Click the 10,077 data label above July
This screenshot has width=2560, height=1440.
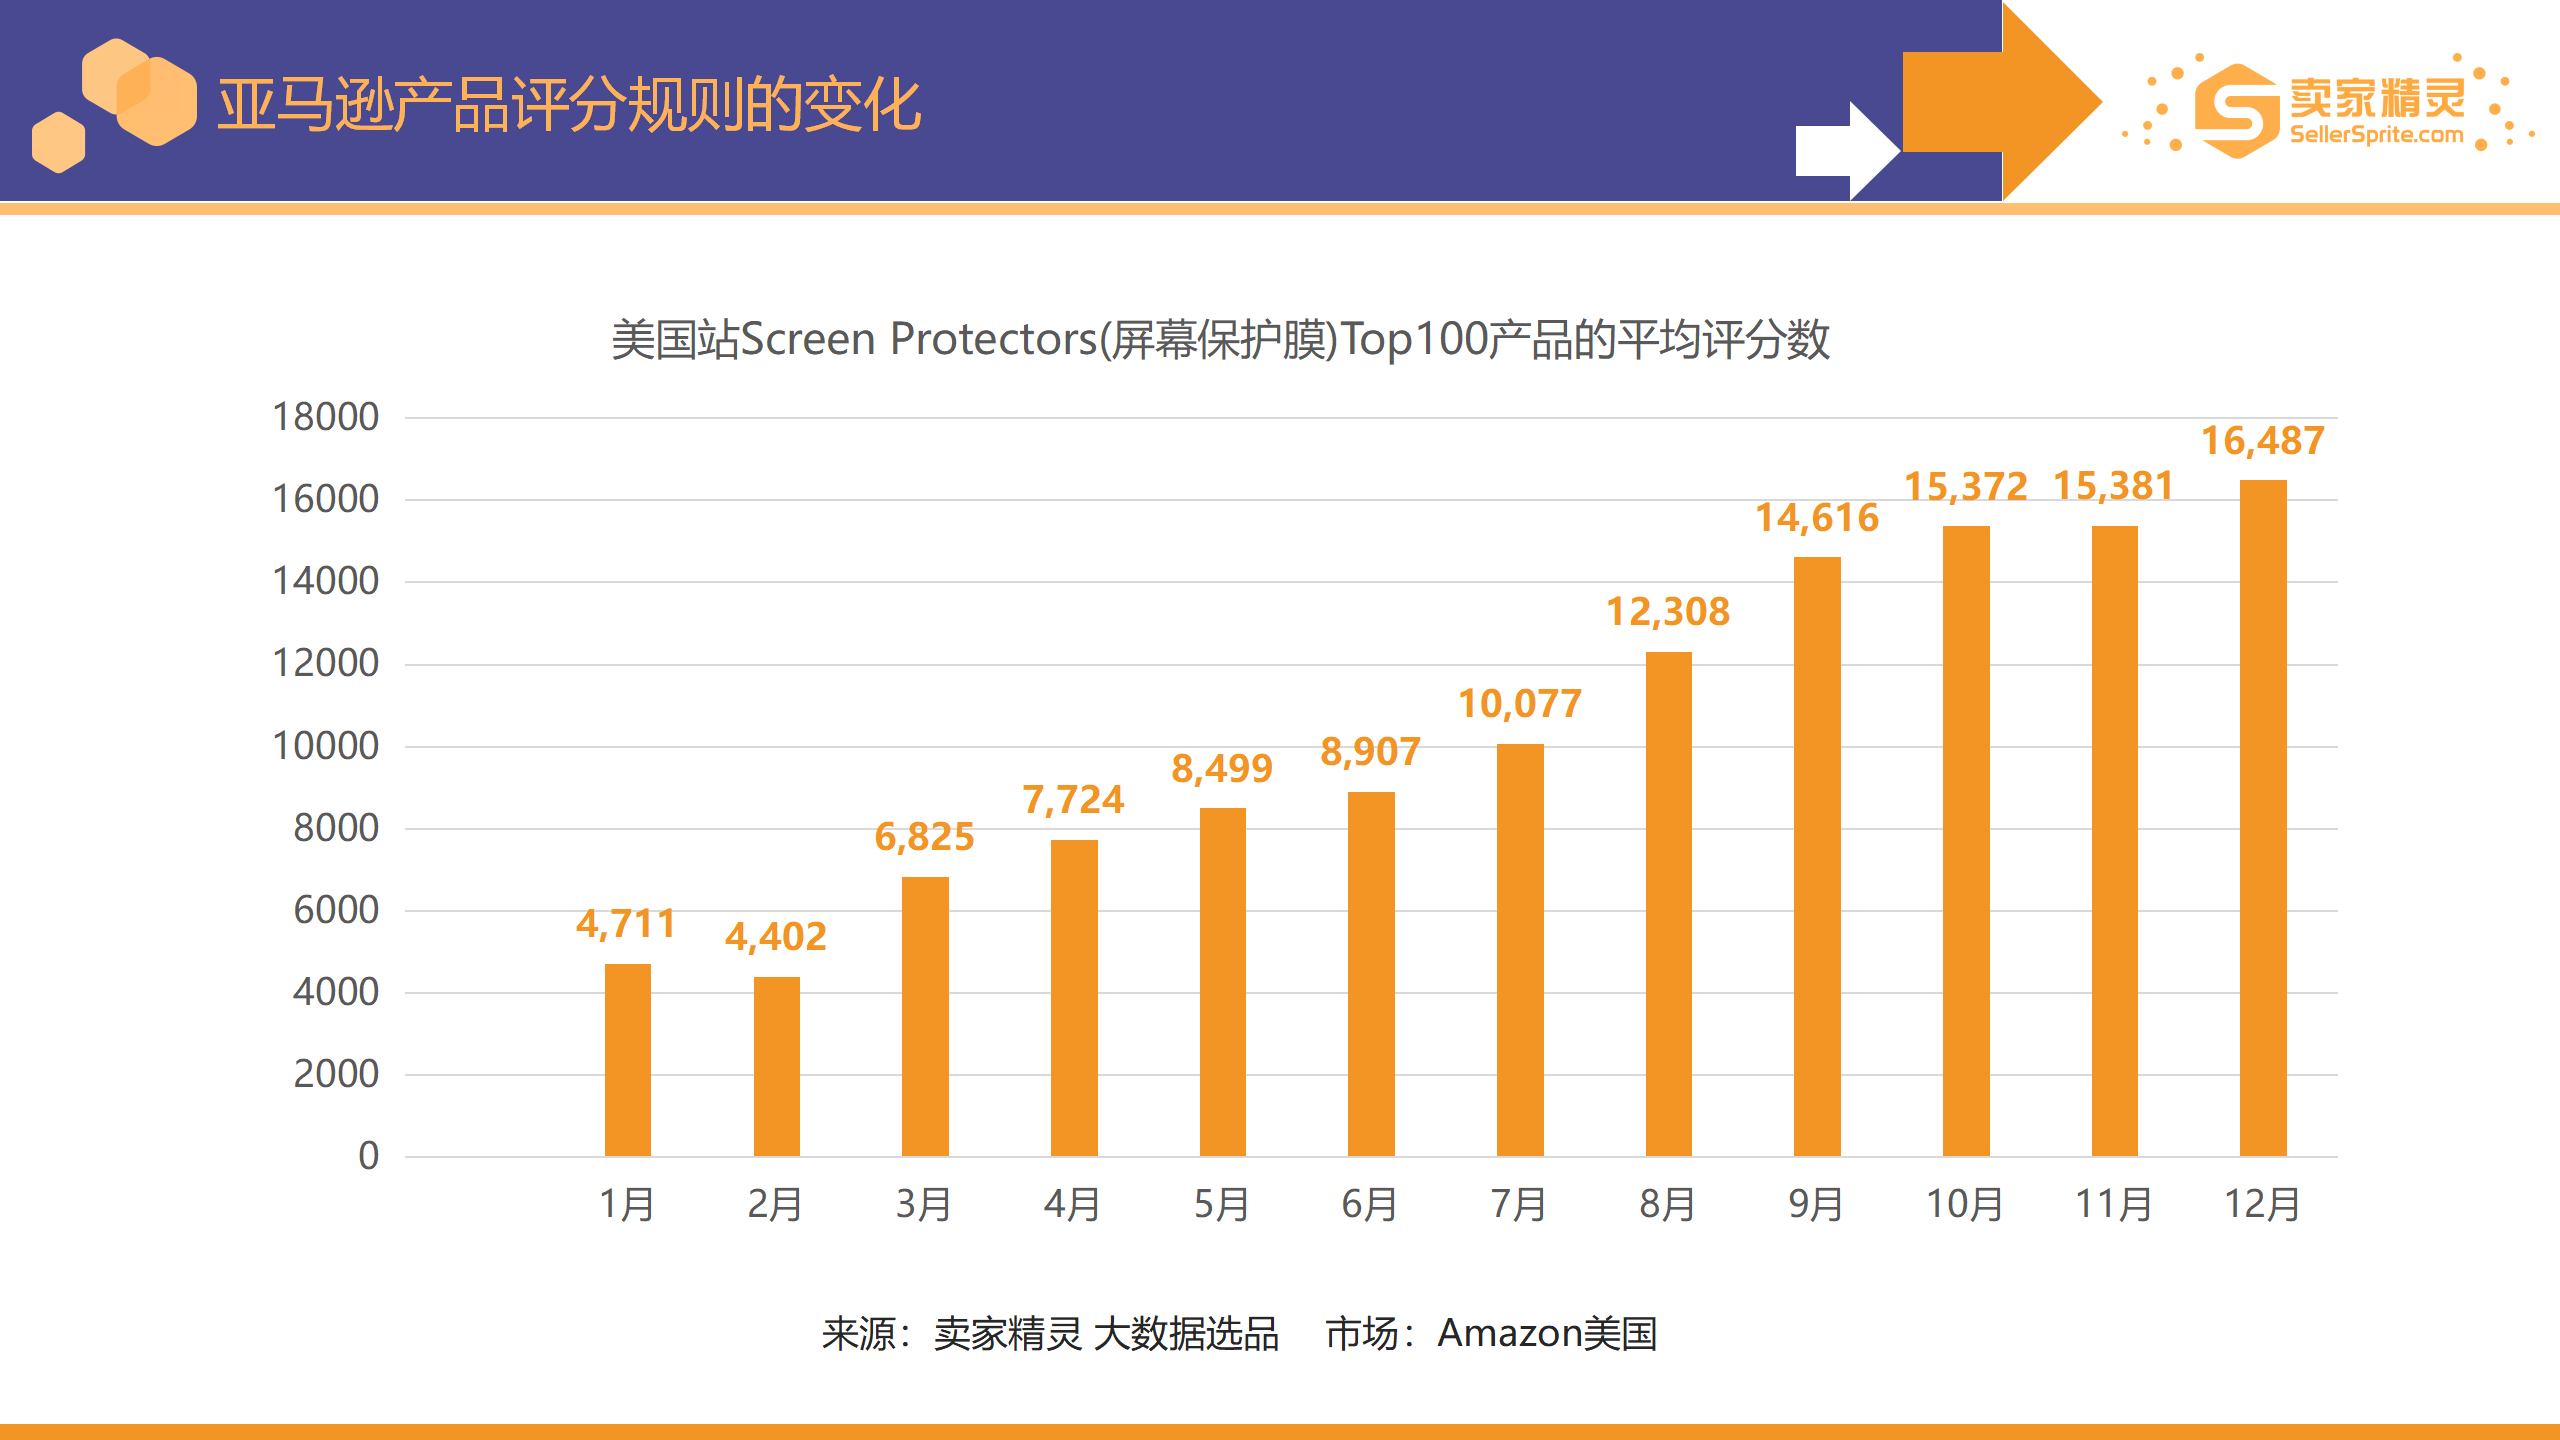coord(1520,704)
